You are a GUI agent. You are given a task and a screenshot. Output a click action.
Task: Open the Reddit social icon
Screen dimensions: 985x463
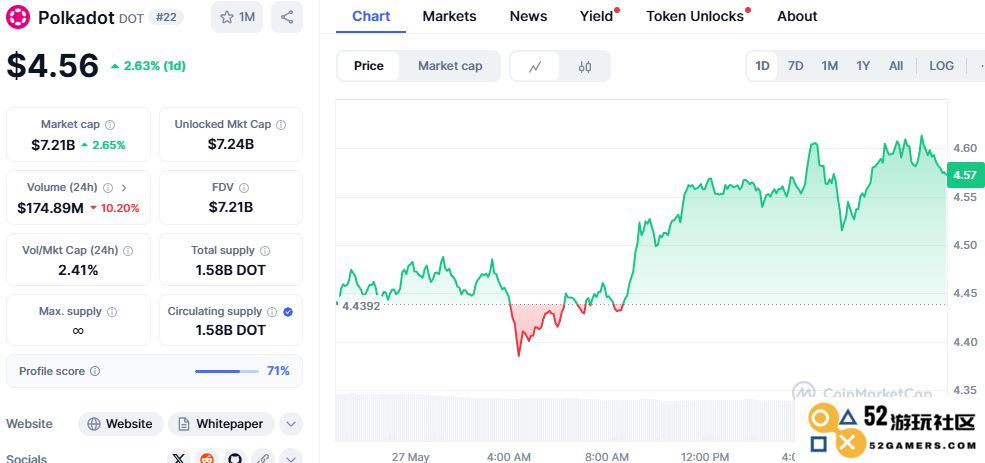click(x=207, y=458)
